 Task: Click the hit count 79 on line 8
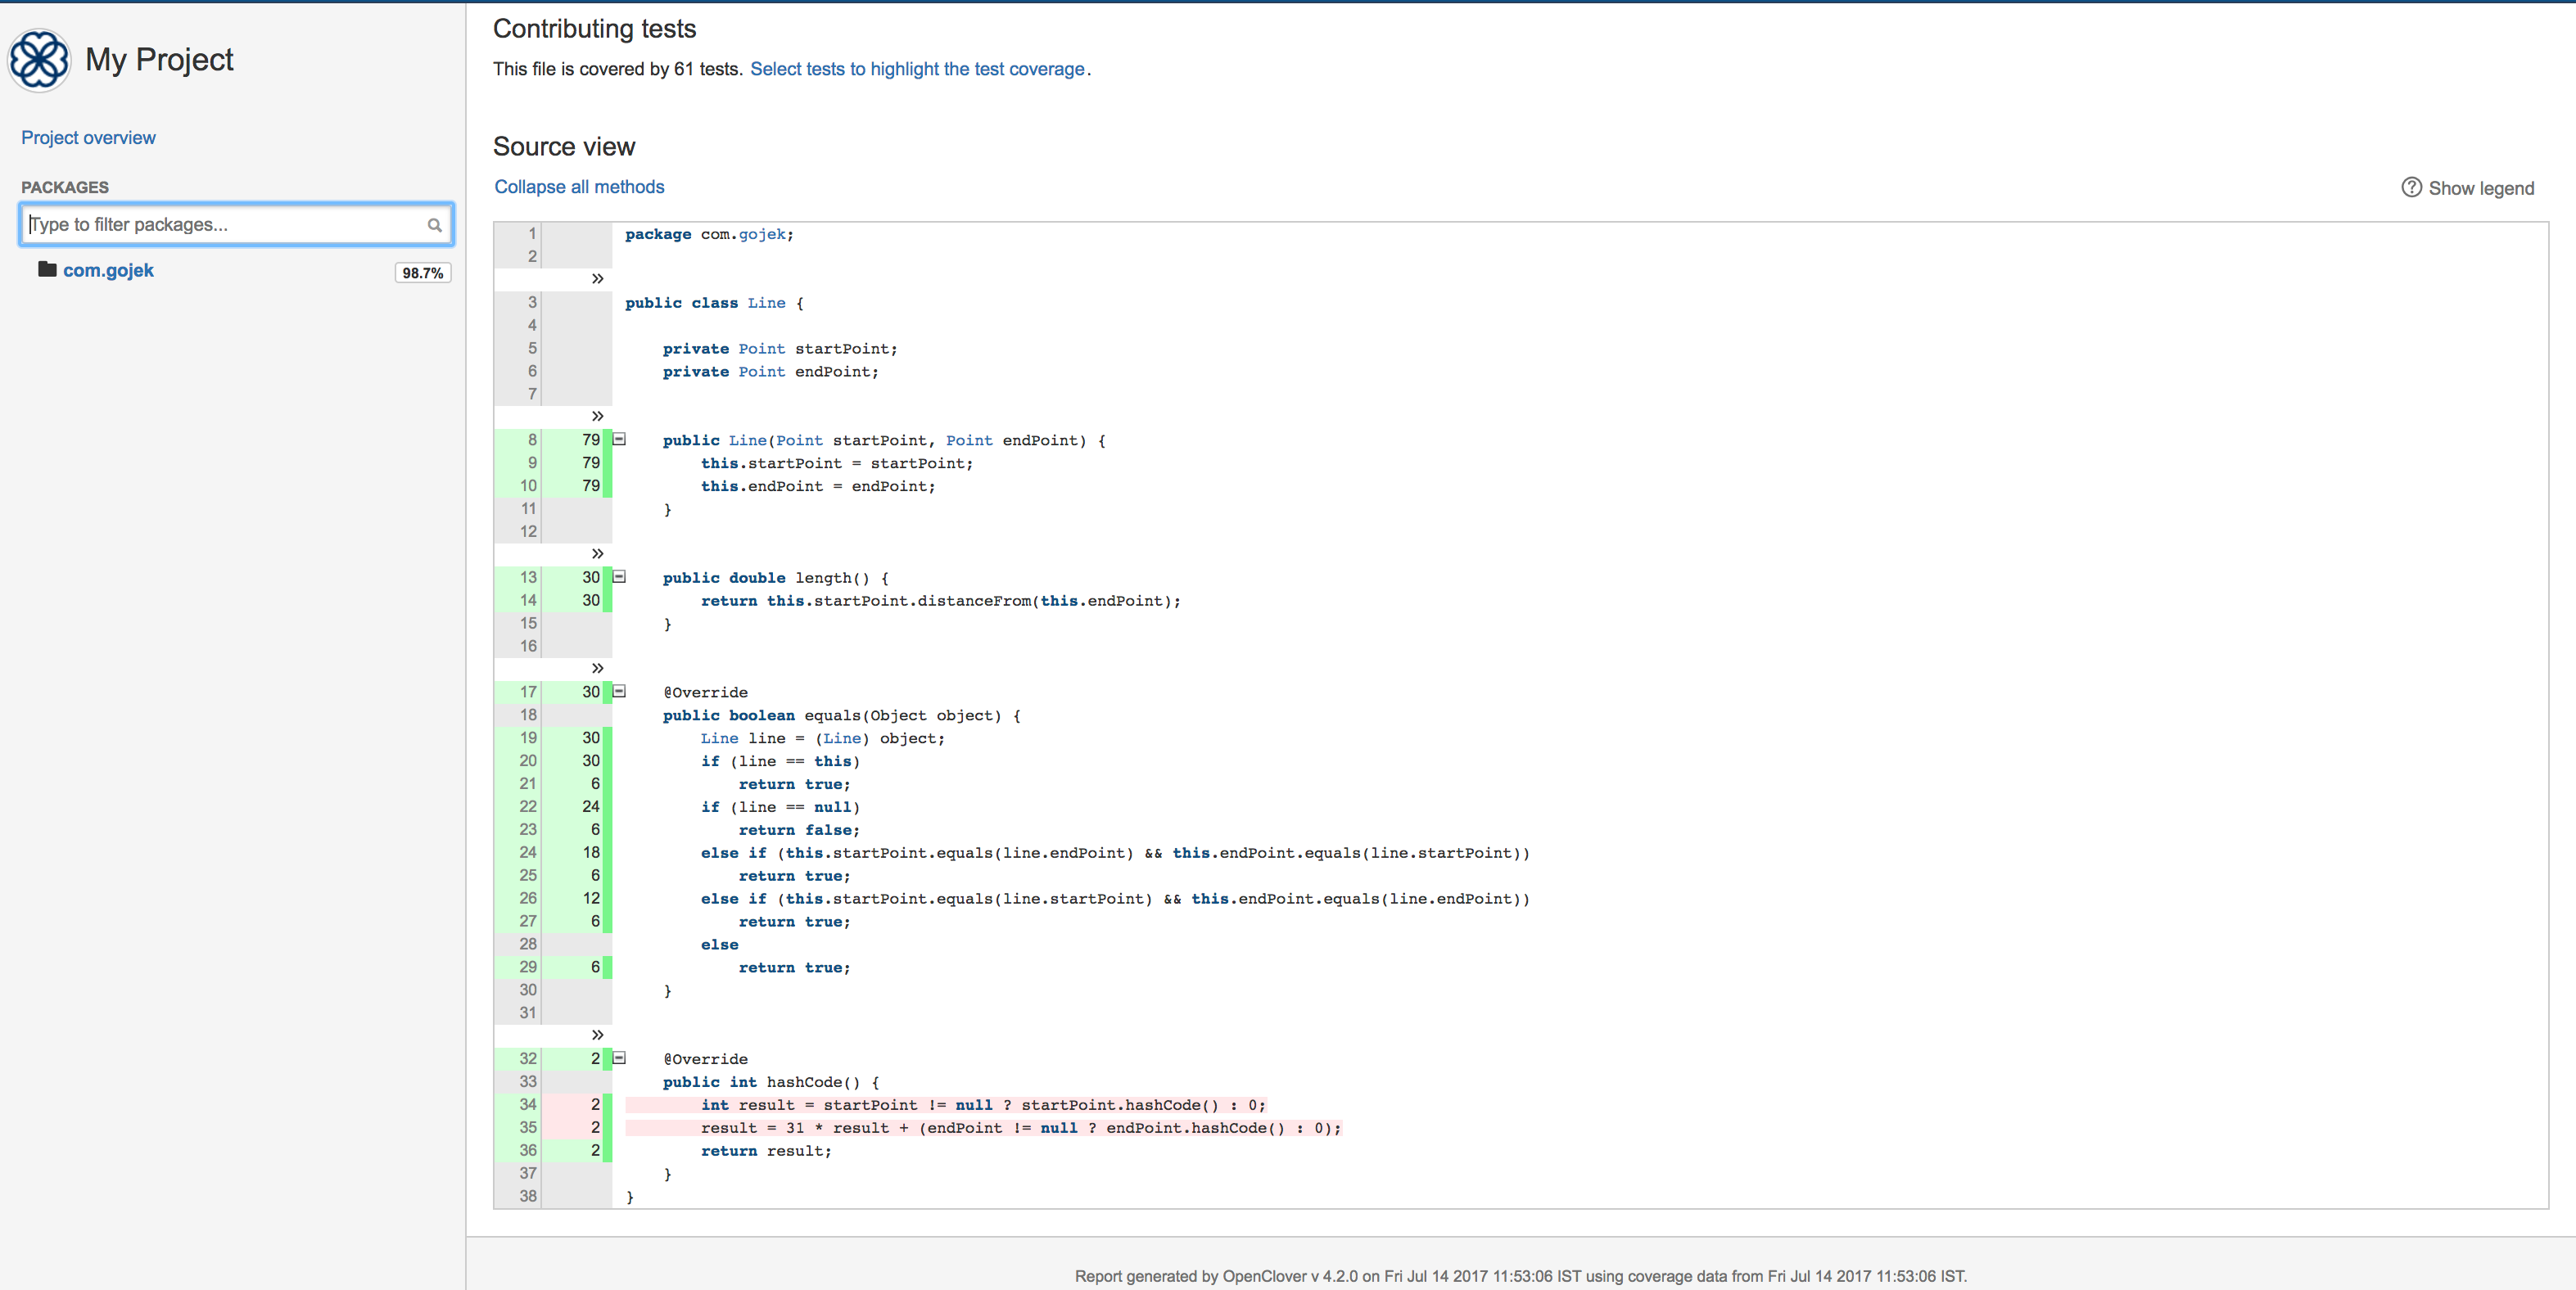[591, 440]
